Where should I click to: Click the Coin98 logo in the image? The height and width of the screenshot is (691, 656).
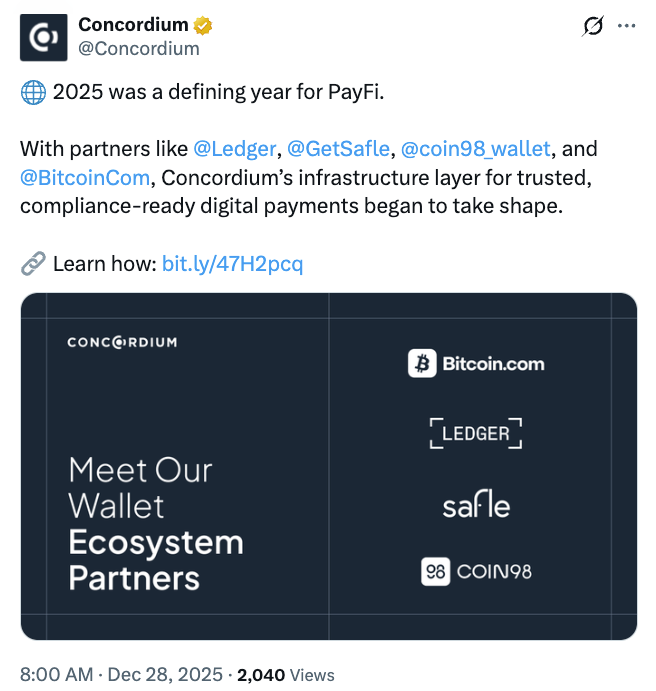pos(476,572)
